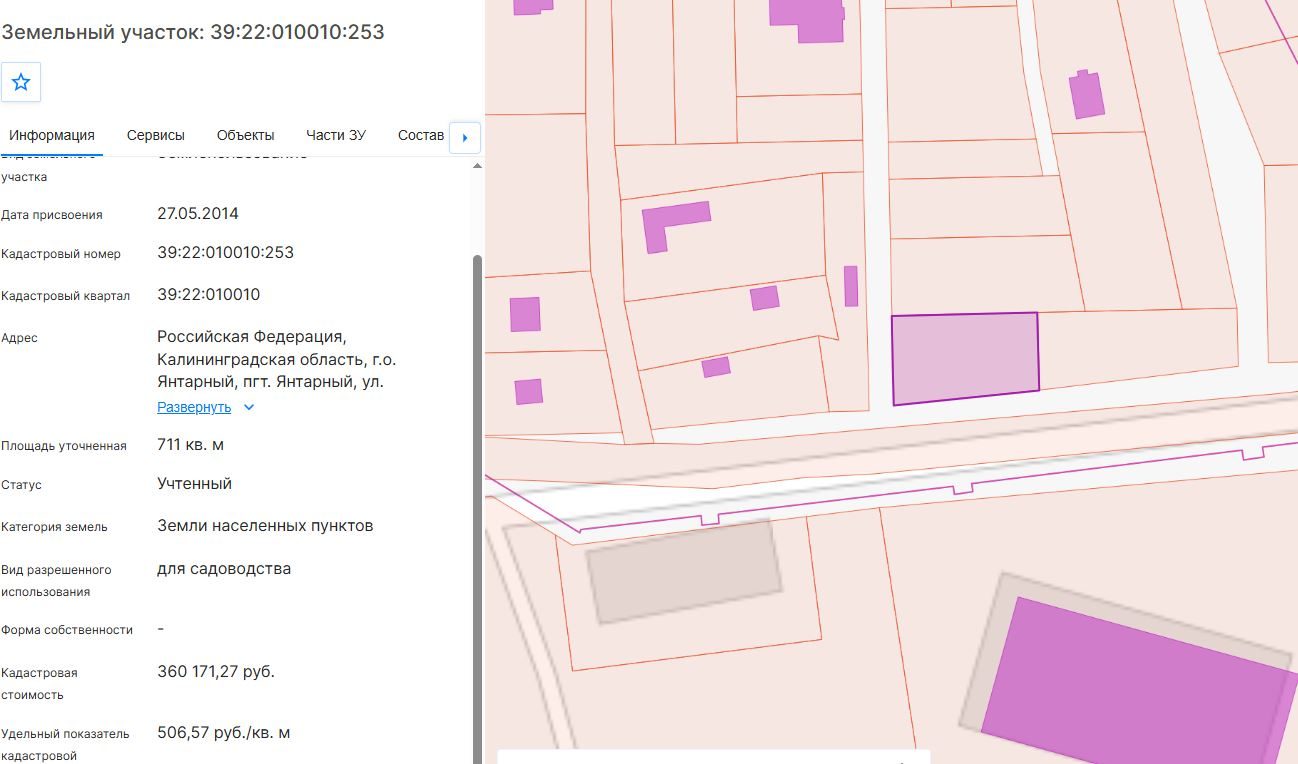Switch to the Объекты tab
The image size is (1298, 764).
[x=245, y=135]
